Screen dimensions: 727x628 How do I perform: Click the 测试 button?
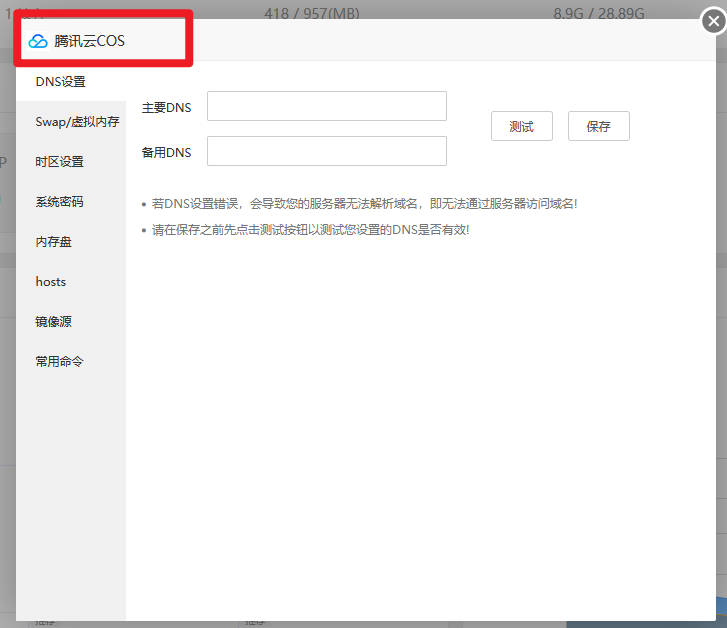(522, 126)
